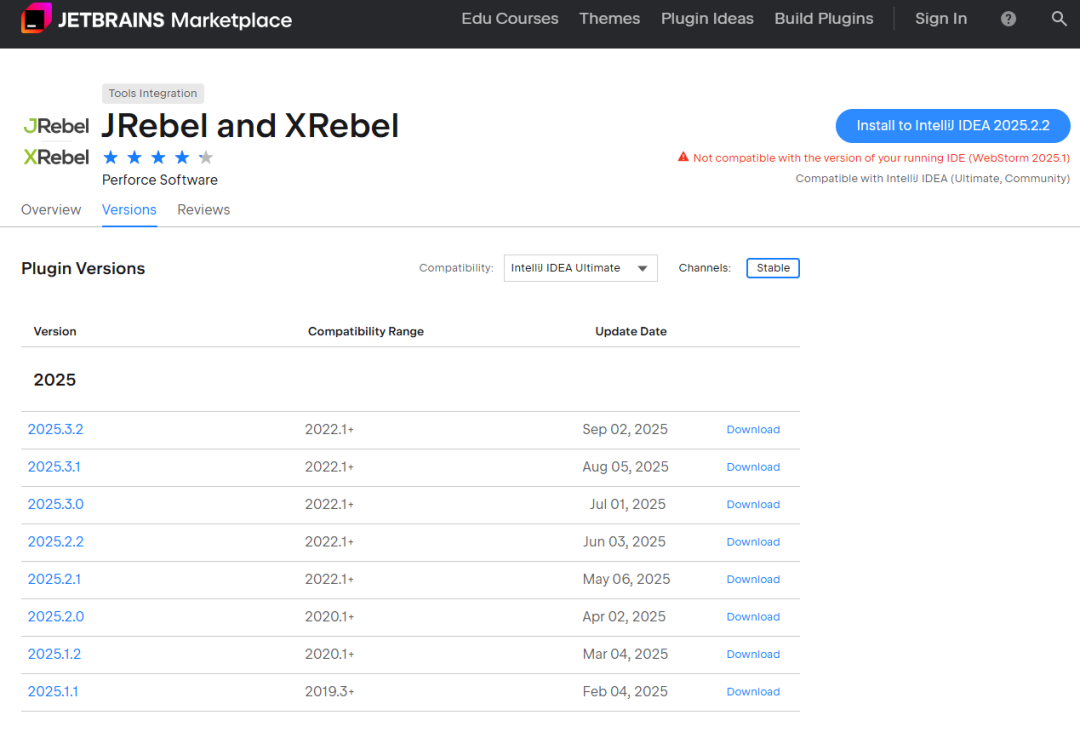Select the Versions tab

click(129, 210)
